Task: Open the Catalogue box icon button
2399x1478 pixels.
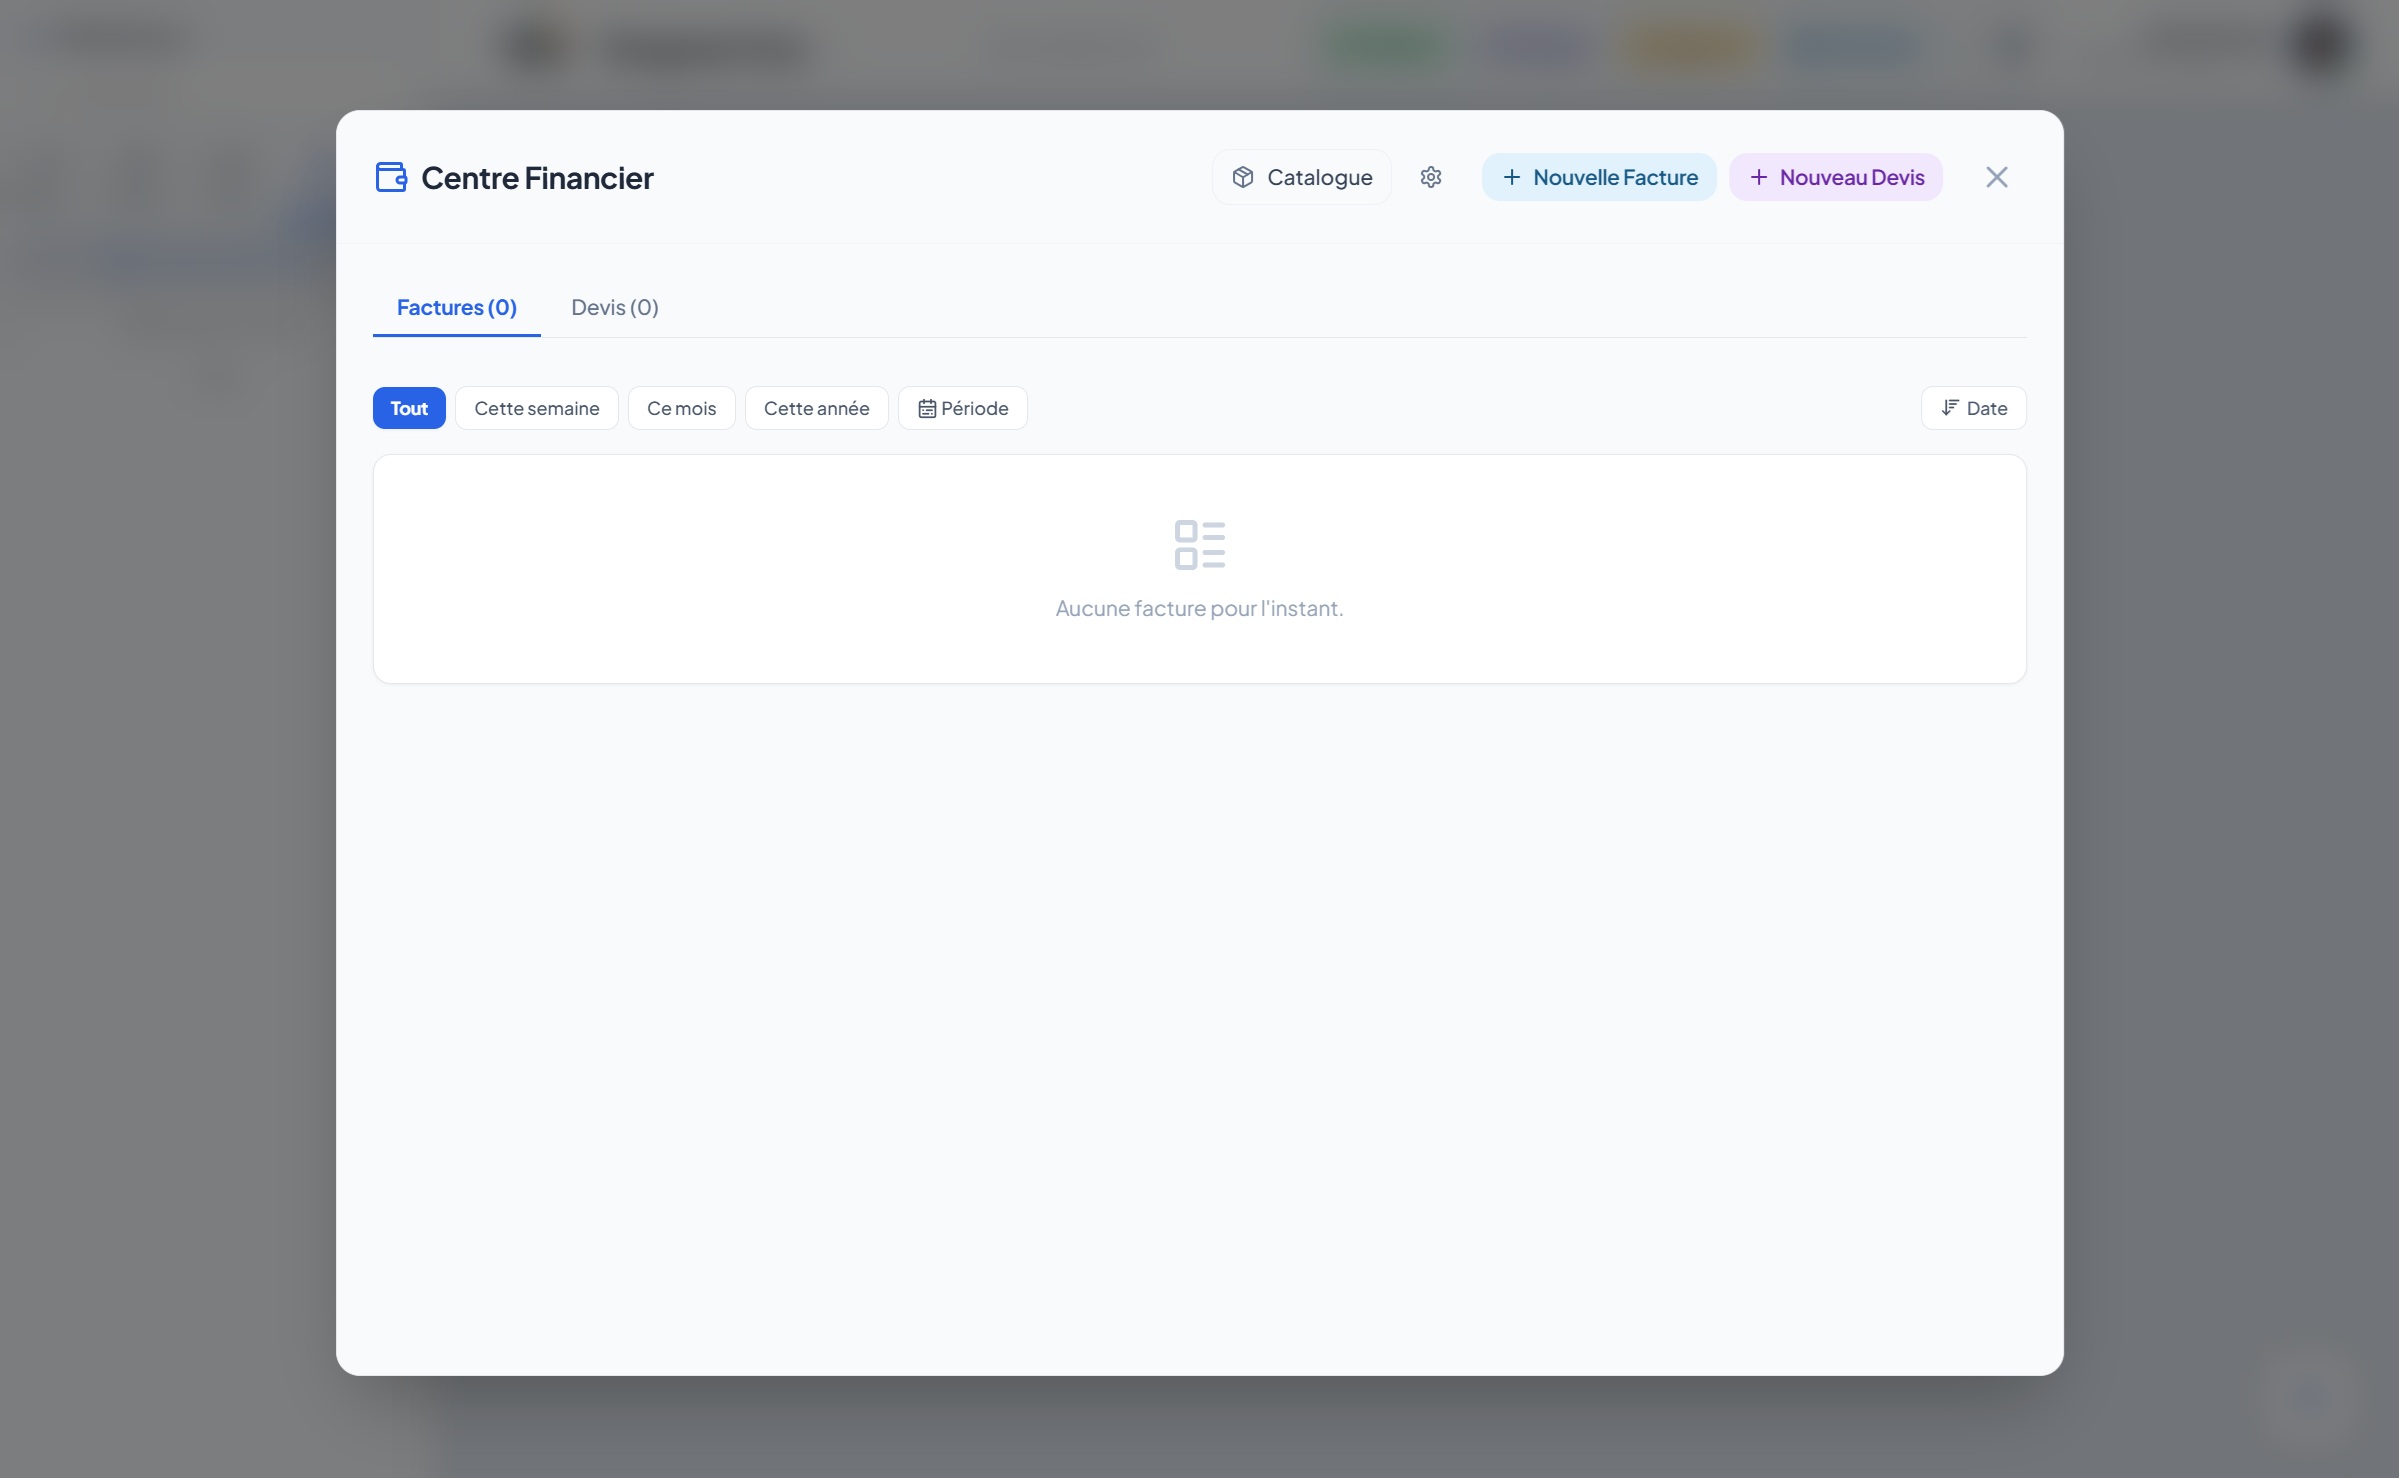Action: pos(1301,177)
